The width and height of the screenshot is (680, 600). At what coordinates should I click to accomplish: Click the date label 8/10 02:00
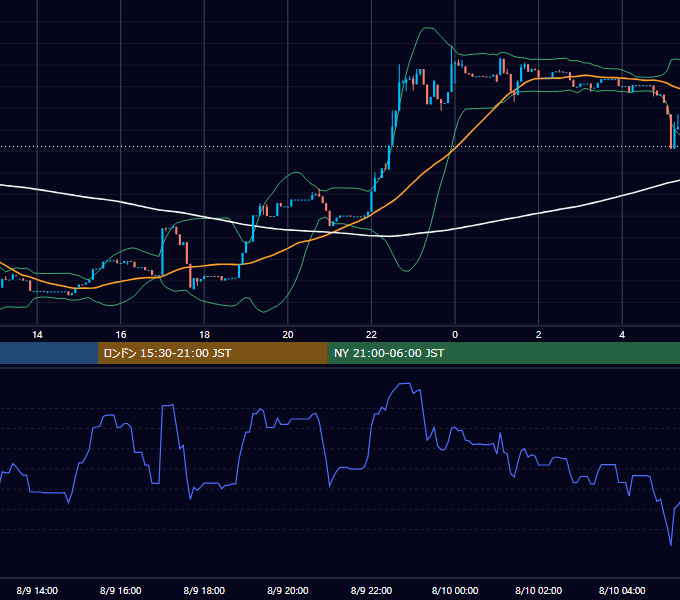539,590
